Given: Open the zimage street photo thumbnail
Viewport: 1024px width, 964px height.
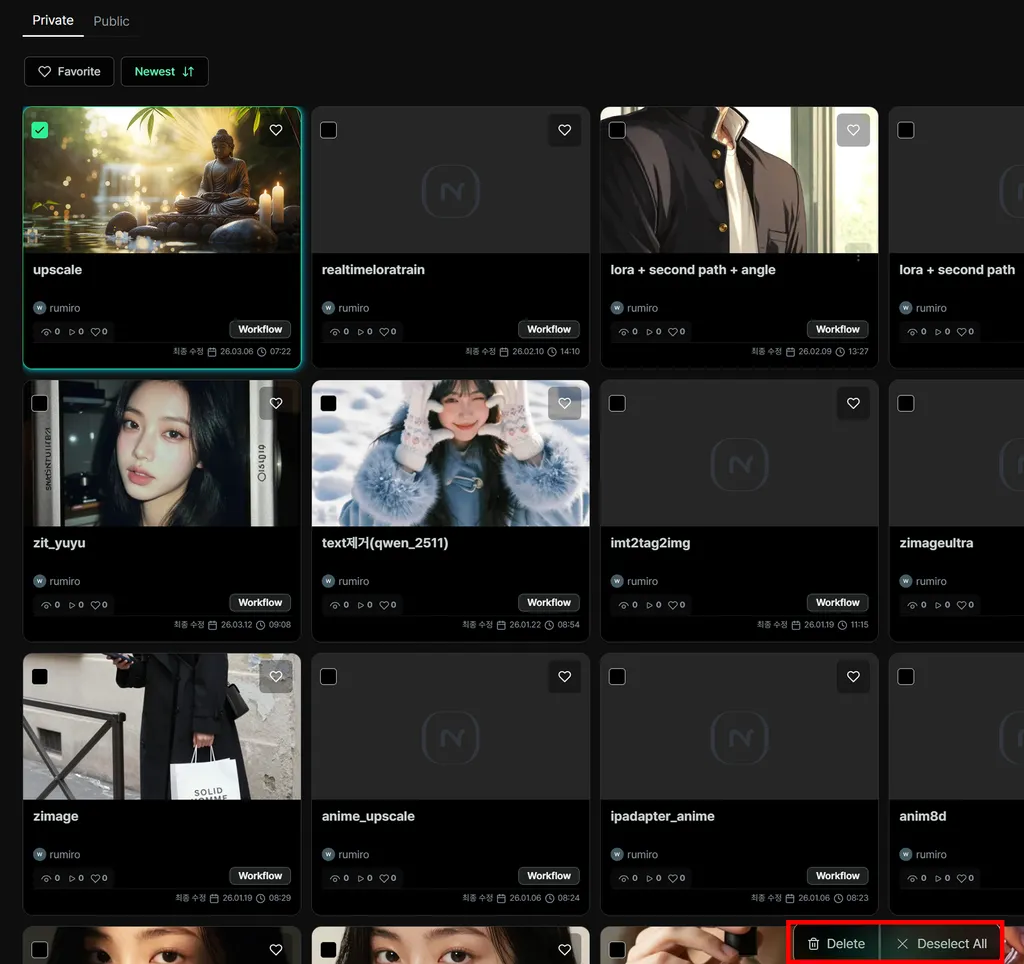Looking at the screenshot, I should click(x=162, y=726).
